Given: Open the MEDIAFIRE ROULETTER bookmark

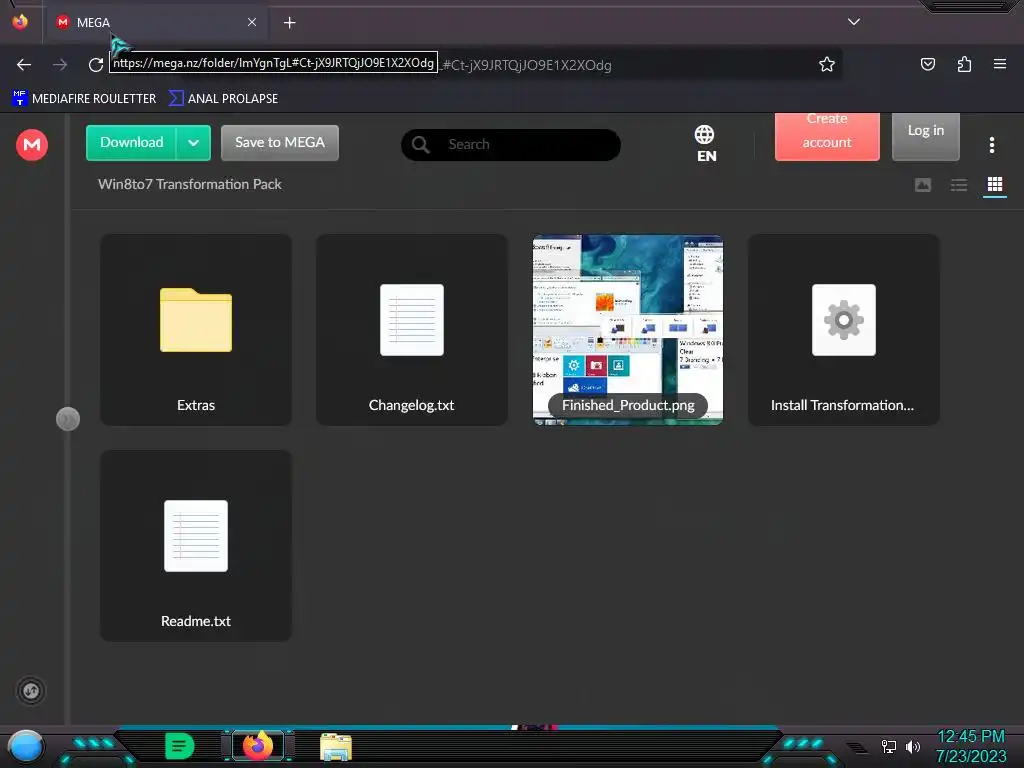Looking at the screenshot, I should coord(84,99).
